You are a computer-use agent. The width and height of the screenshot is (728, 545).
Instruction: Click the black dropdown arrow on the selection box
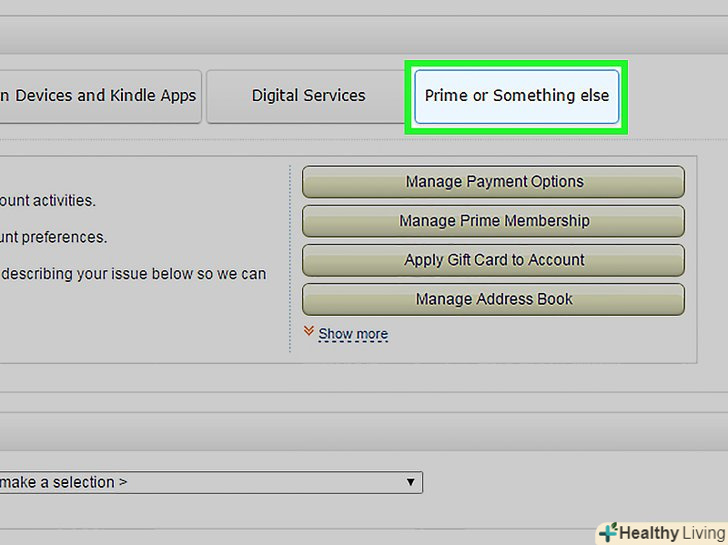coord(410,482)
